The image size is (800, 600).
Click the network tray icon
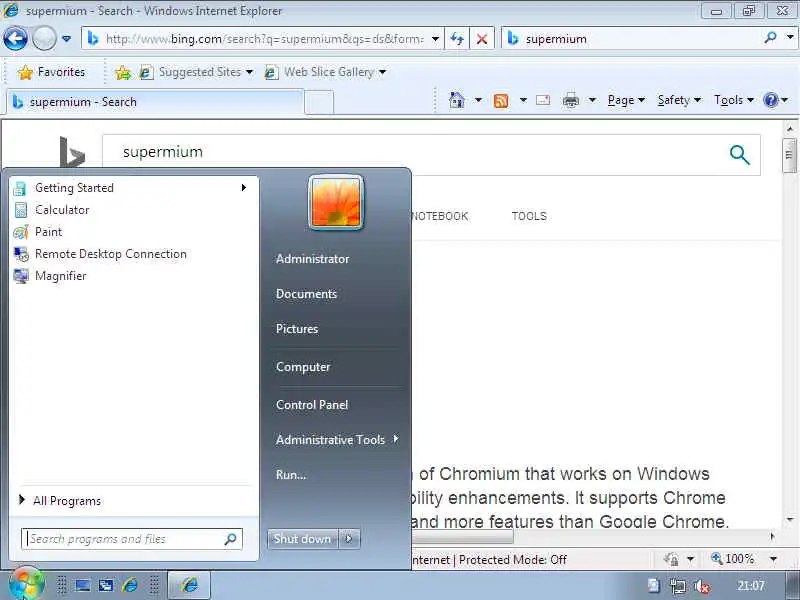(678, 586)
